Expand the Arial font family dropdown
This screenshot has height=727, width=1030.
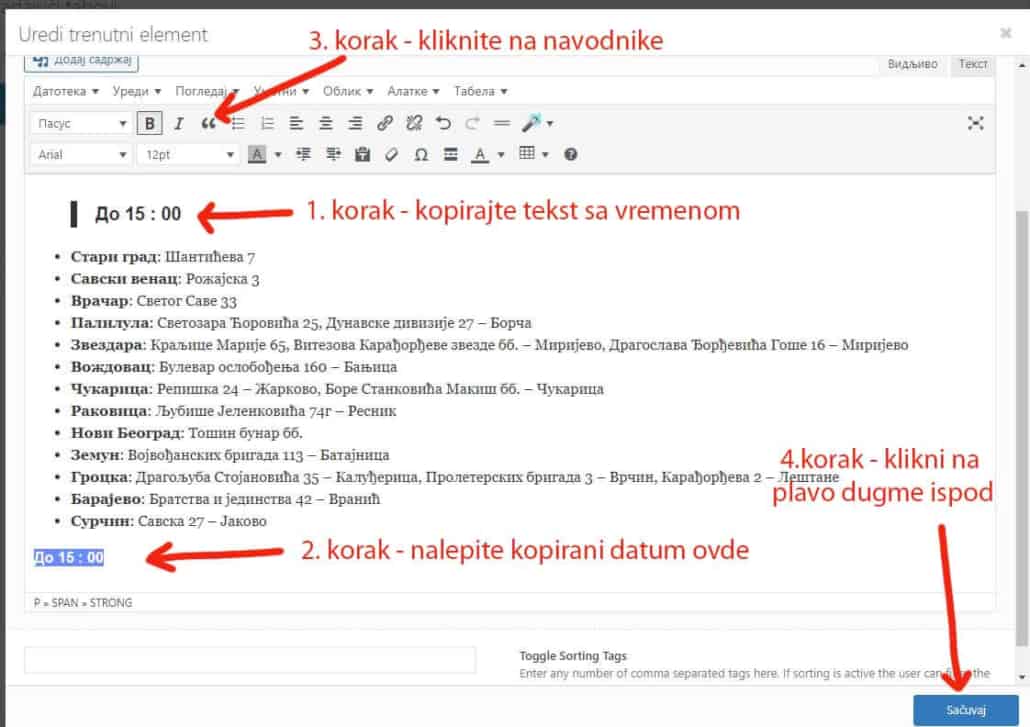(x=81, y=154)
